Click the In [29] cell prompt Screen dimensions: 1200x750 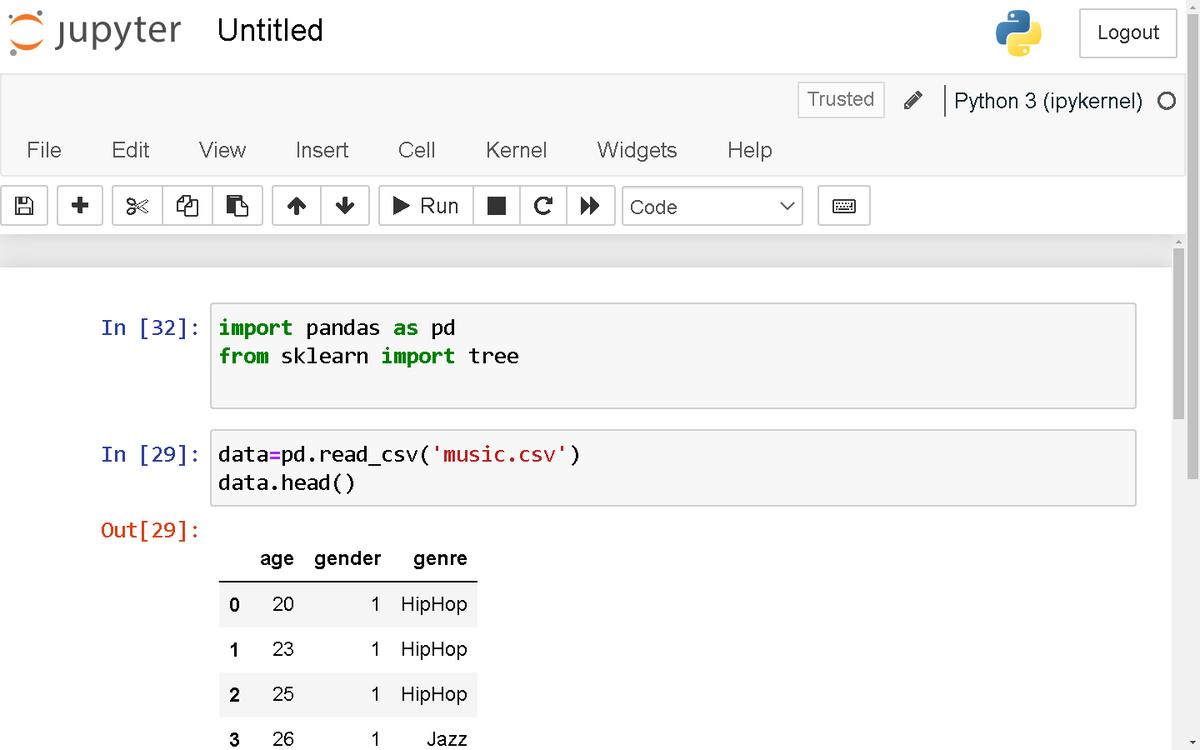click(151, 455)
